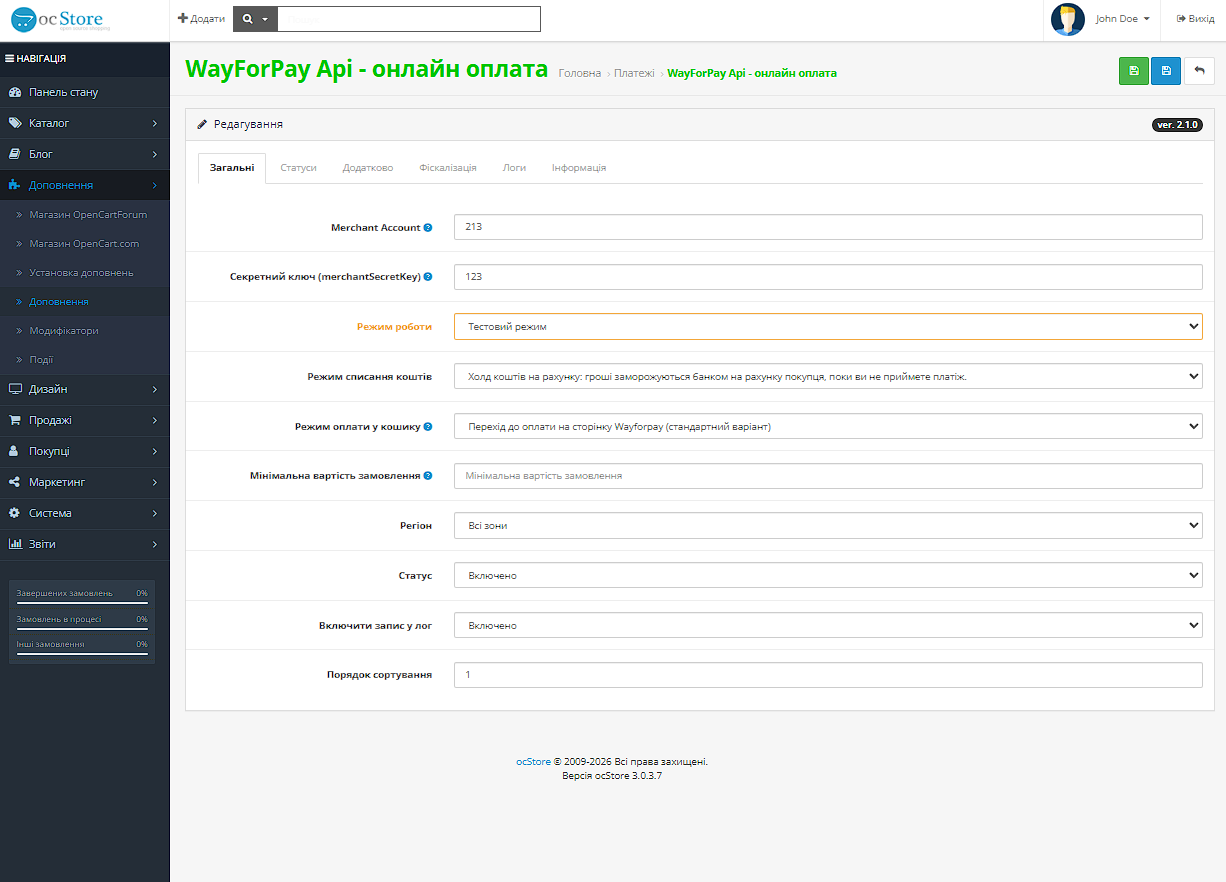Screen dimensions: 1226x882
Task: Click the header search text box
Action: (x=409, y=19)
